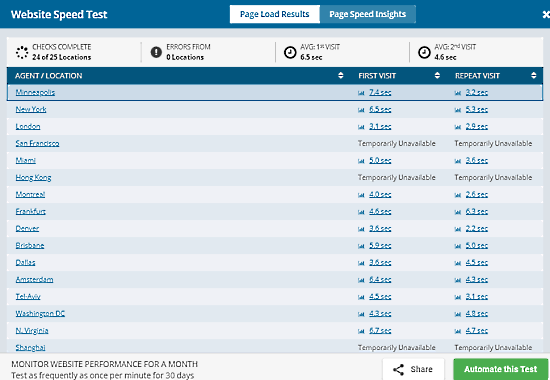
Task: Open the Washington DC location link
Action: pyautogui.click(x=40, y=314)
